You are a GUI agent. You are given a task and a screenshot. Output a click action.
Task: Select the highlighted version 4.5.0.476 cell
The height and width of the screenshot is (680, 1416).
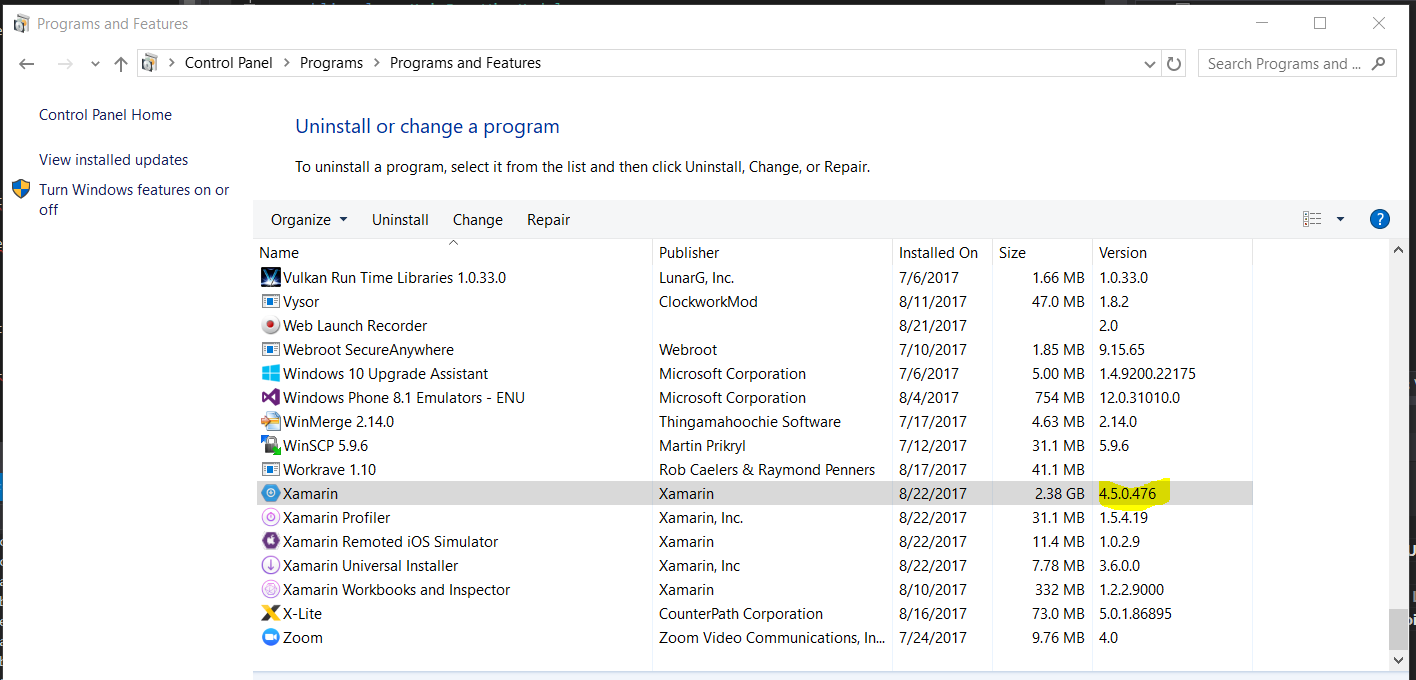tap(1127, 493)
